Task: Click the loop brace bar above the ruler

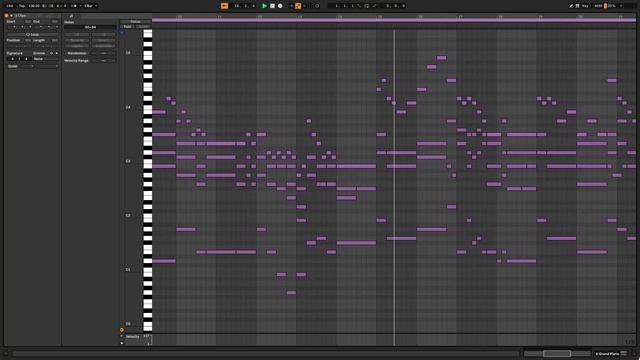Action: click(394, 20)
